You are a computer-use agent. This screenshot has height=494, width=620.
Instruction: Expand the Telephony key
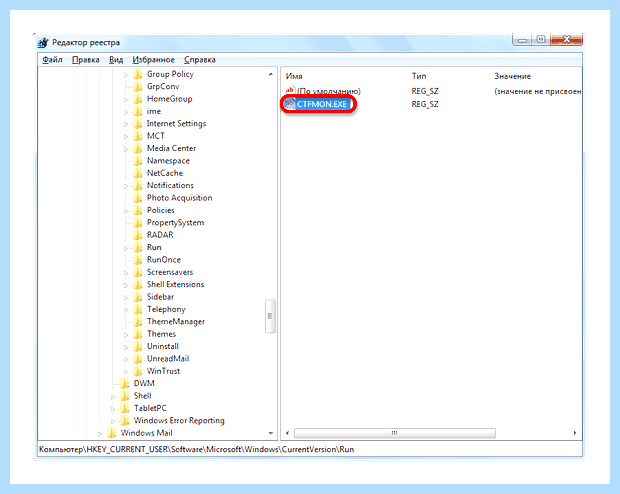pos(126,310)
